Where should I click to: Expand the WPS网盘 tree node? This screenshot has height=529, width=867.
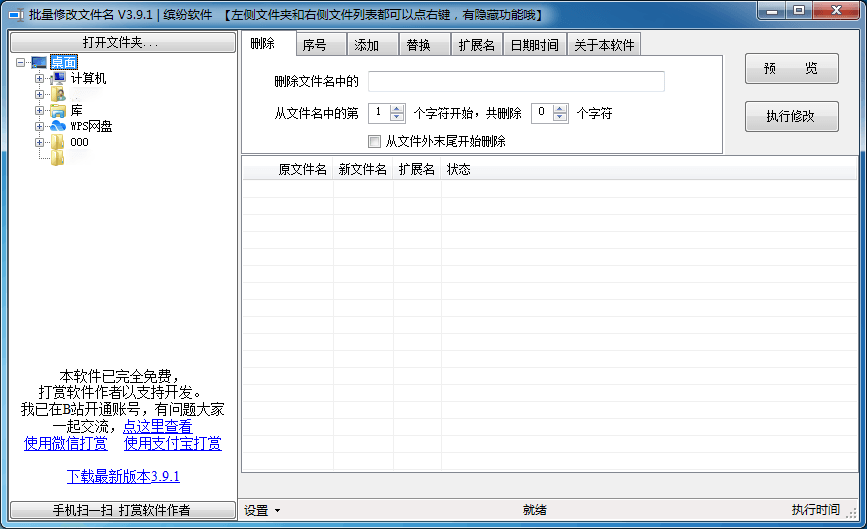[x=40, y=126]
